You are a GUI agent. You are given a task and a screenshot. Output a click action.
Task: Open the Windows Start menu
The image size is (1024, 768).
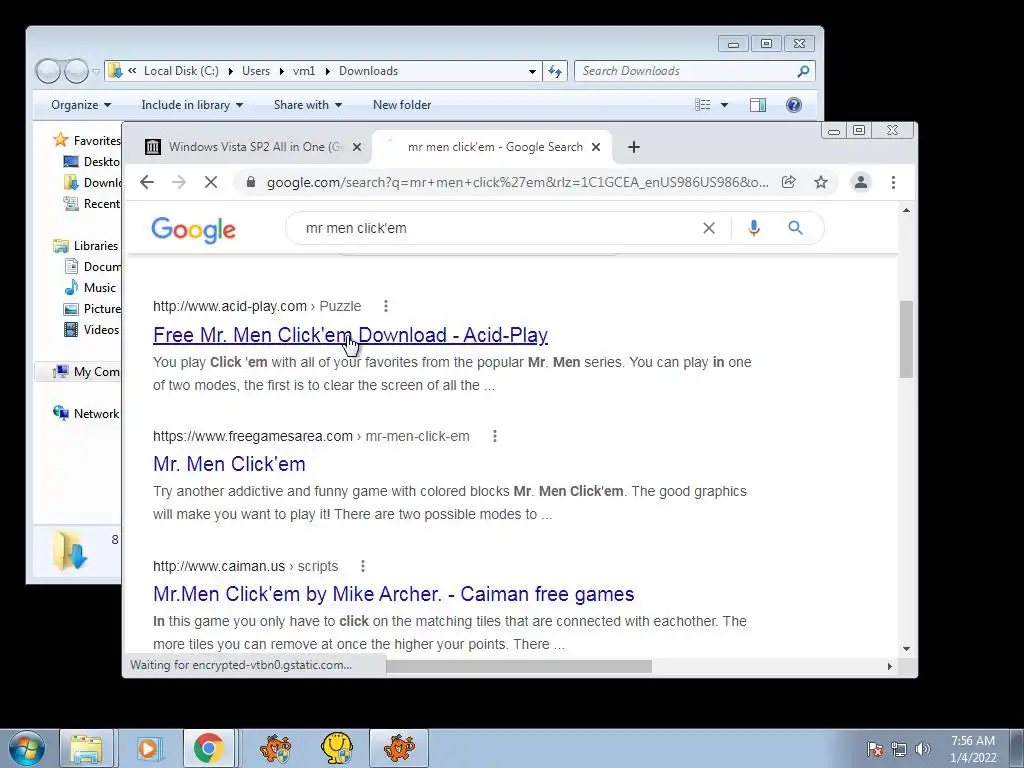point(27,748)
